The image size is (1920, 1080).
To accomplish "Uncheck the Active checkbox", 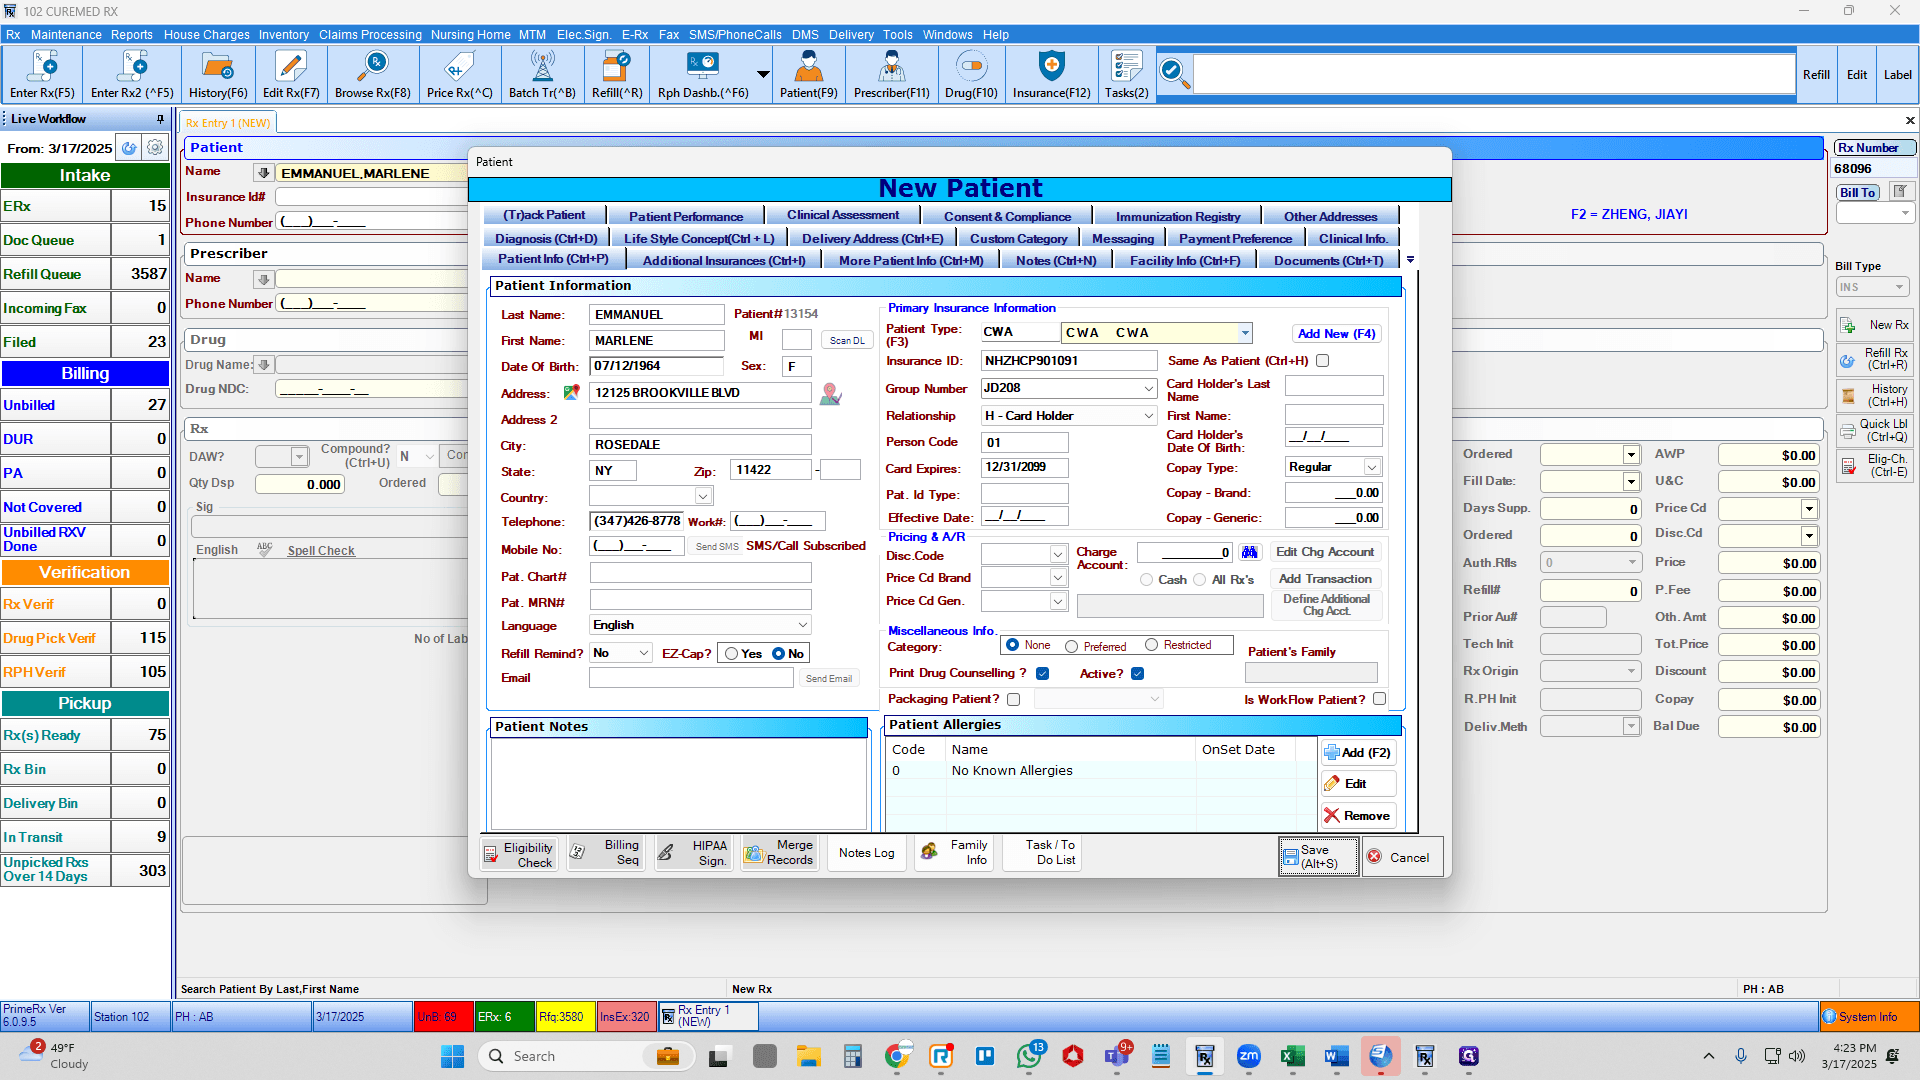I will click(1137, 674).
